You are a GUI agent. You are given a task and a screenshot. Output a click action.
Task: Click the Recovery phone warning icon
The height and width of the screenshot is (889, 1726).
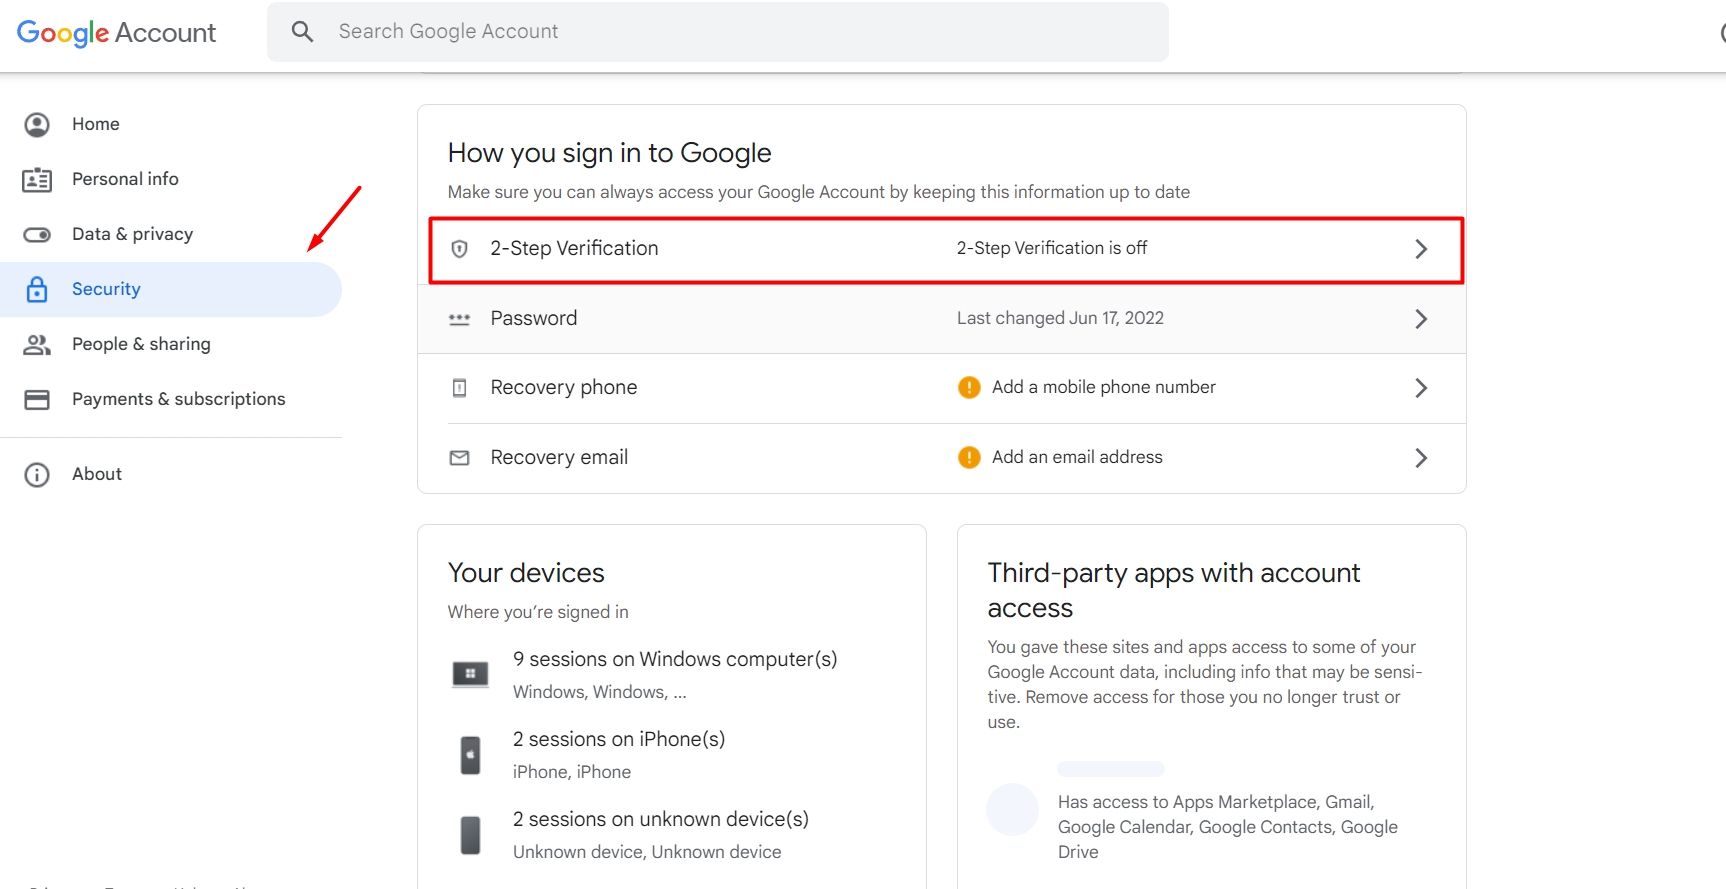point(969,387)
